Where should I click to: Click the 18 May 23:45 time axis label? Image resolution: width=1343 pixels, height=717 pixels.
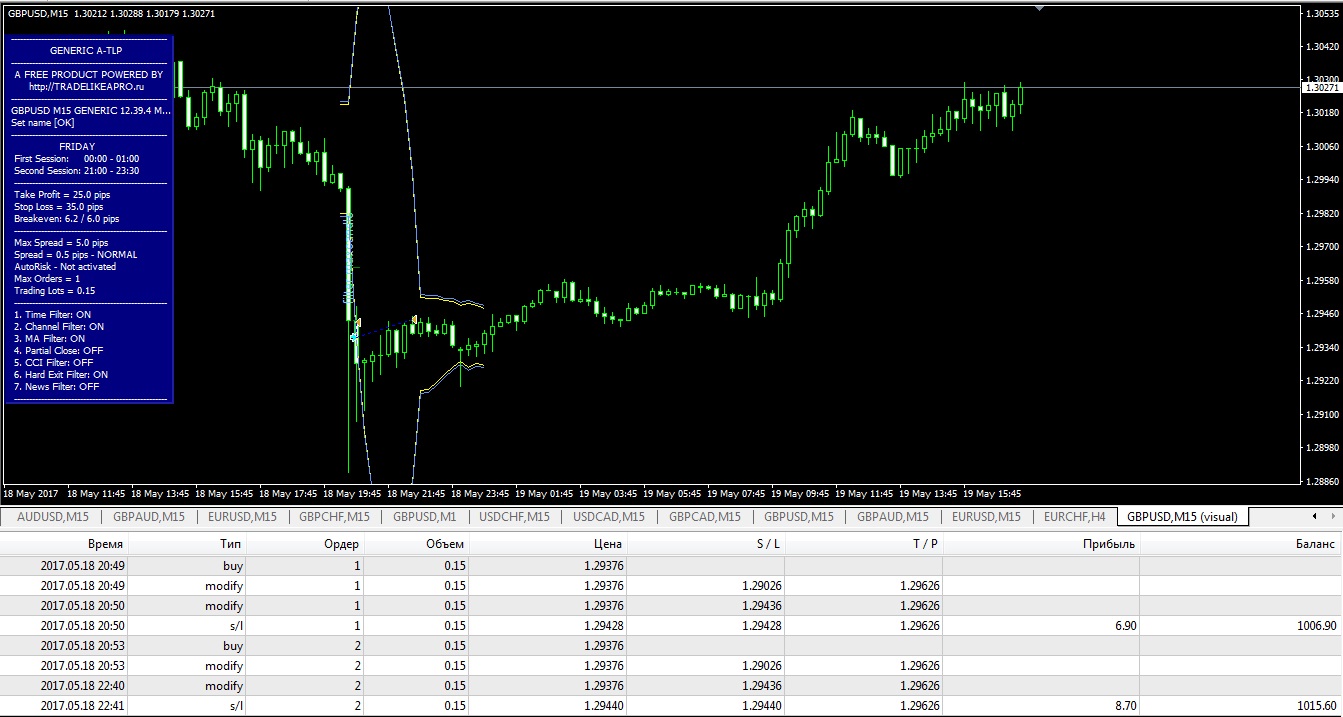pos(480,493)
